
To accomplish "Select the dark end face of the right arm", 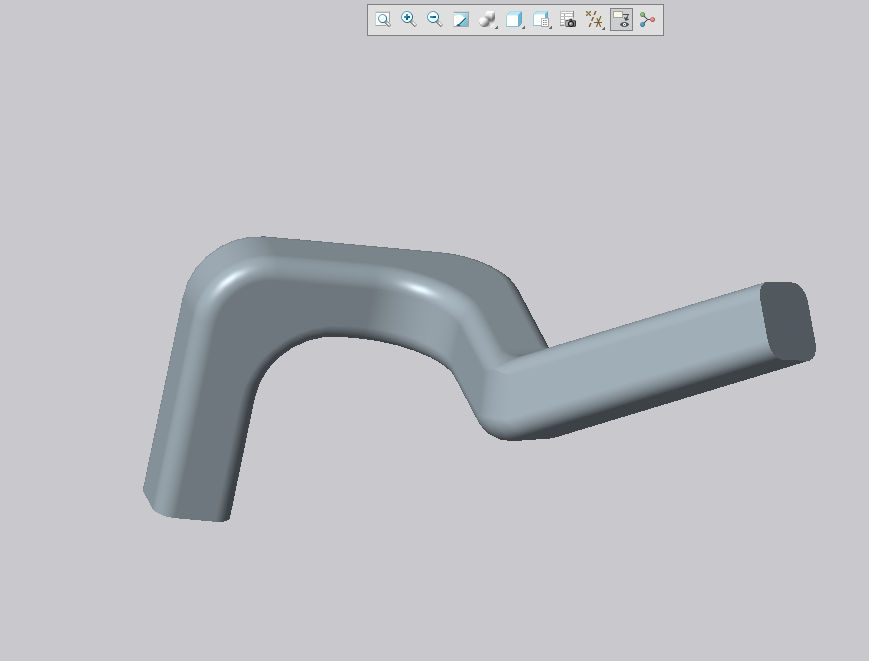I will [788, 322].
